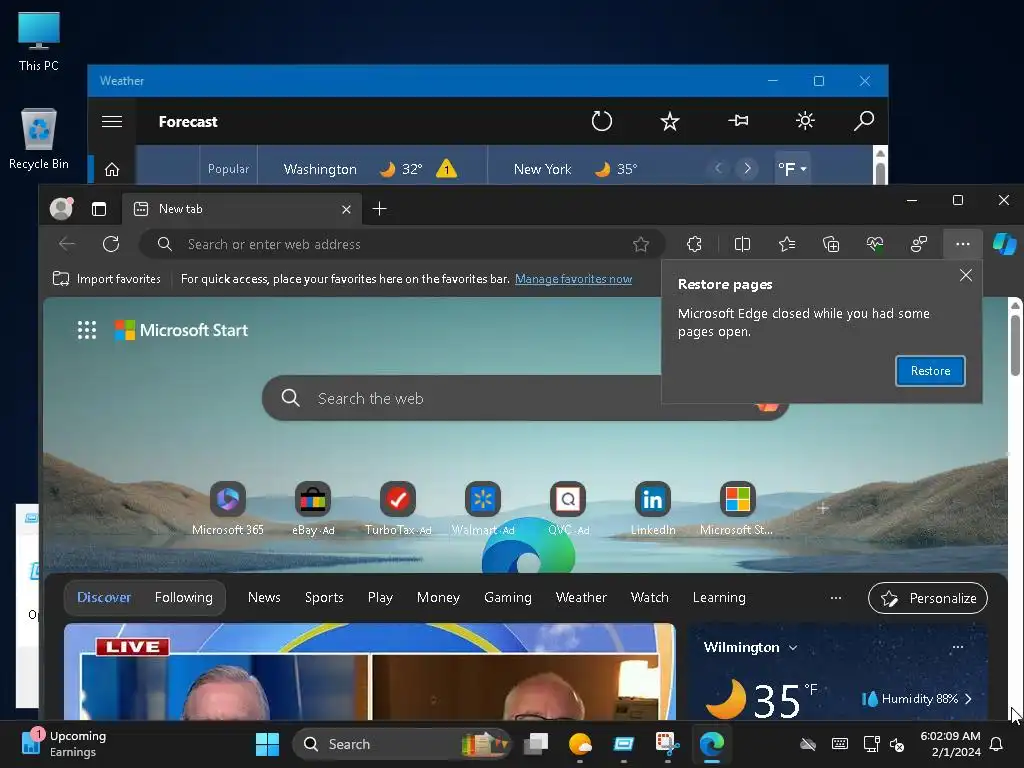Switch to the Discover feed tab
Viewport: 1024px width, 768px height.
[104, 598]
